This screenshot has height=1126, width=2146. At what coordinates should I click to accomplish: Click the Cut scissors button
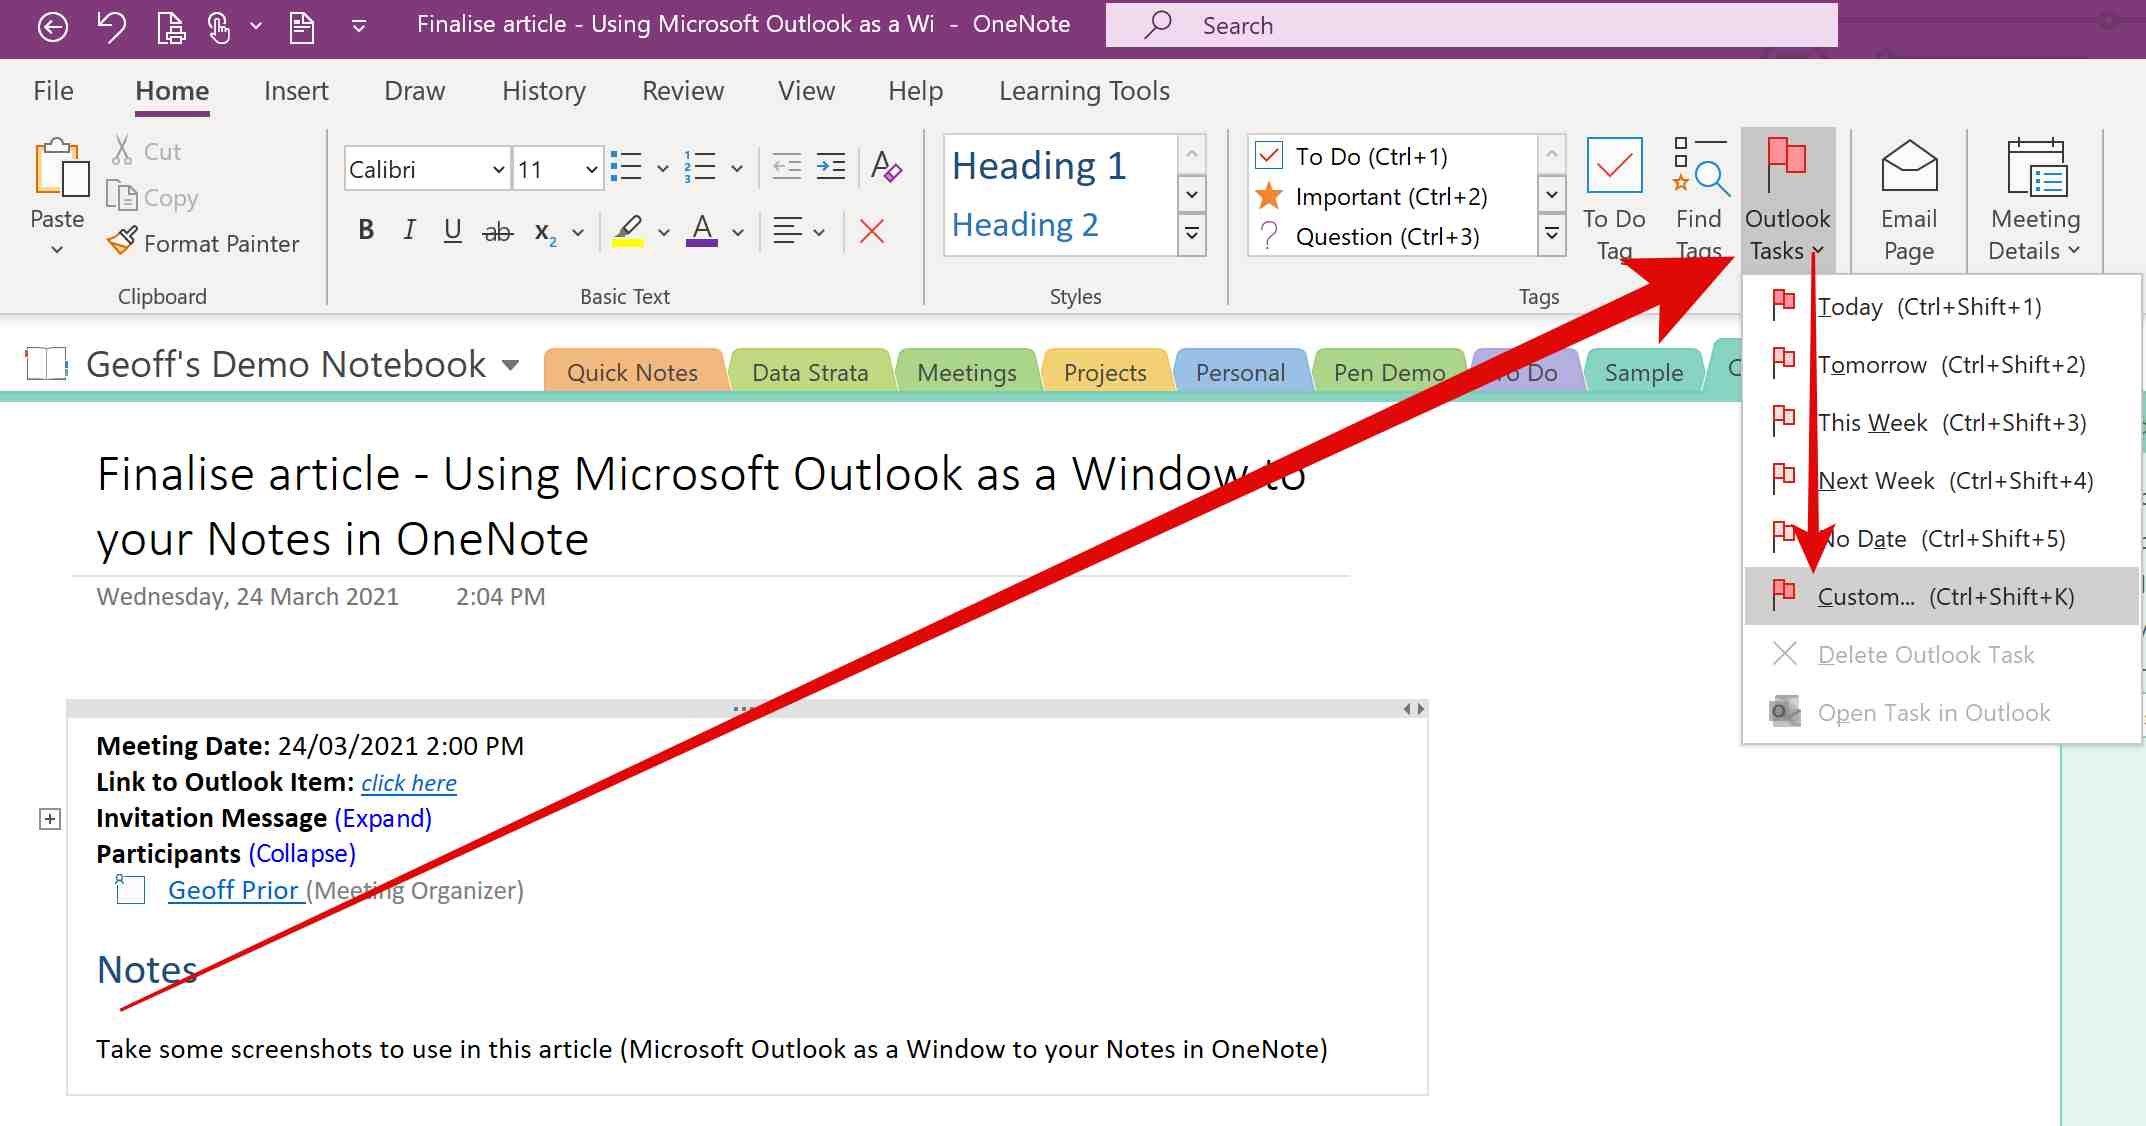146,151
